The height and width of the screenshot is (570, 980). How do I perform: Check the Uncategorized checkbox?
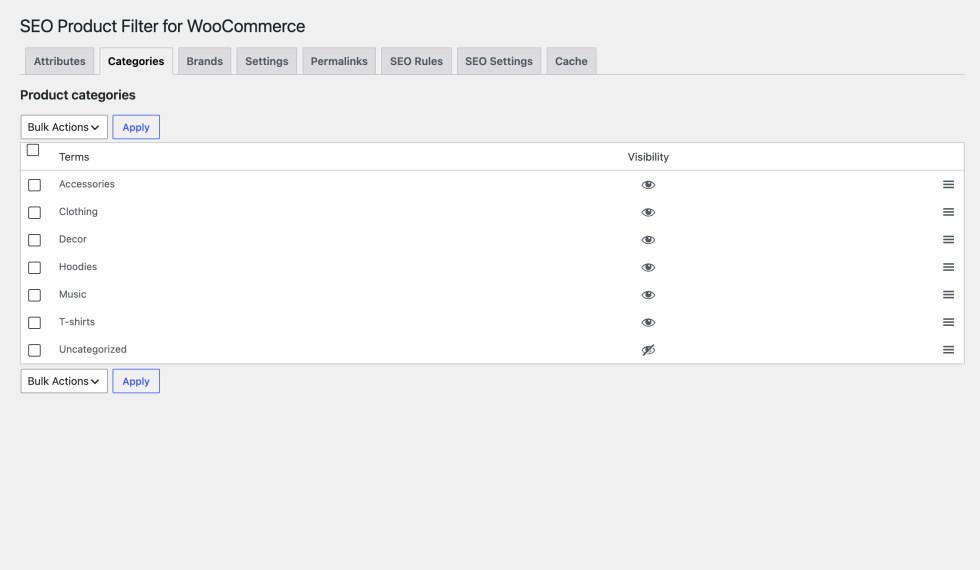coord(34,350)
